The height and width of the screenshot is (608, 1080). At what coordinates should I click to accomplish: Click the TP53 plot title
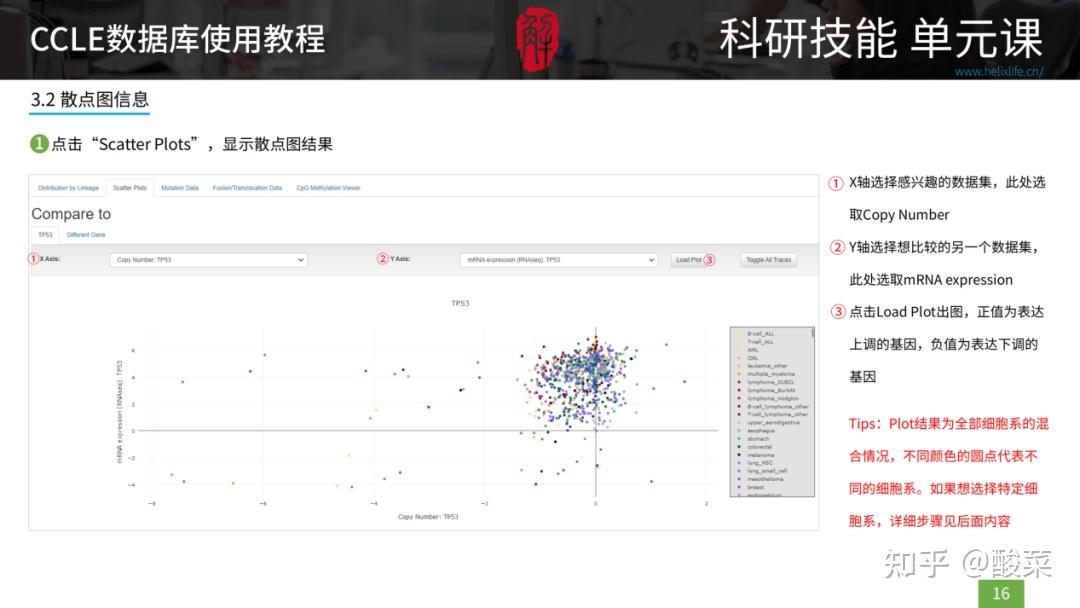tap(460, 304)
